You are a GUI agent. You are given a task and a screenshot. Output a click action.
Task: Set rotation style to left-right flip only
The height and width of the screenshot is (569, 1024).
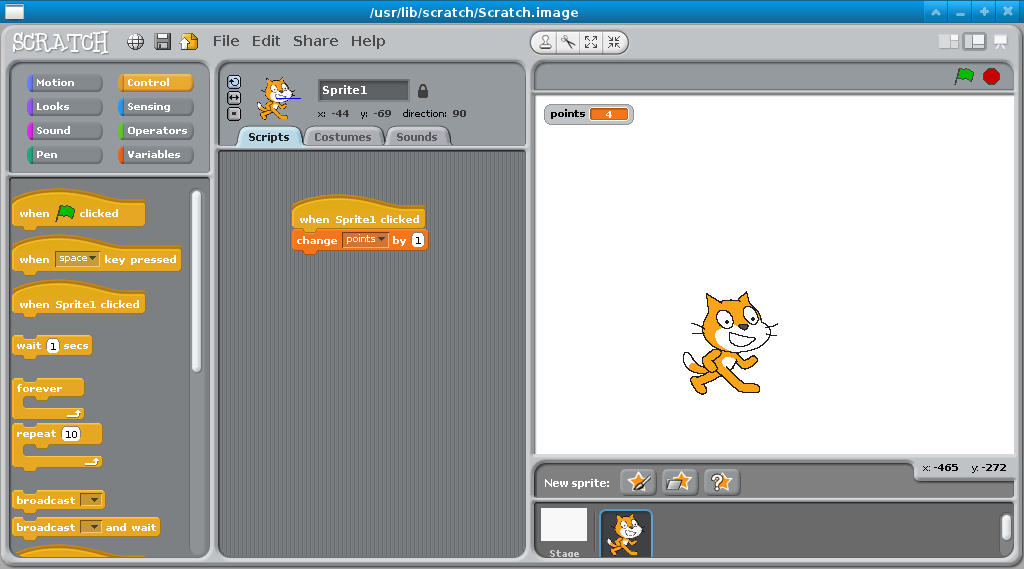click(234, 98)
